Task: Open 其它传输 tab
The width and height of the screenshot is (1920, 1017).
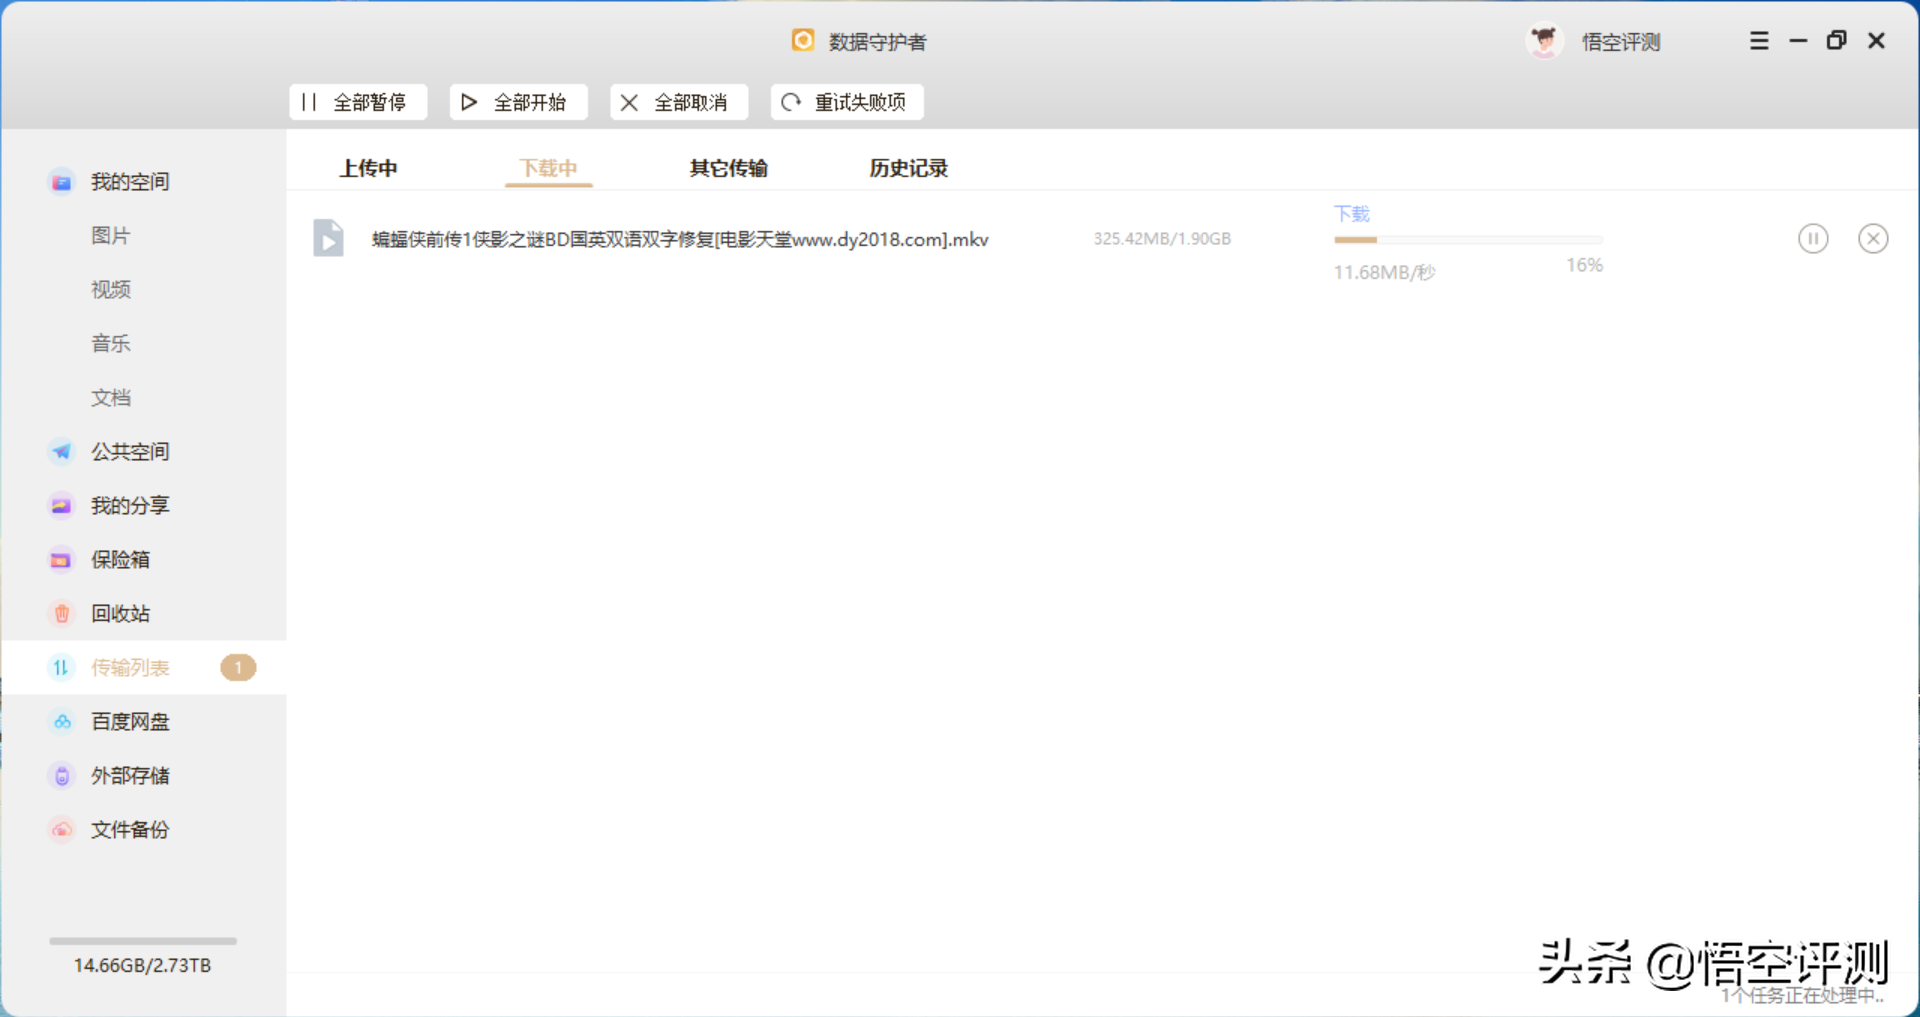Action: click(x=728, y=168)
